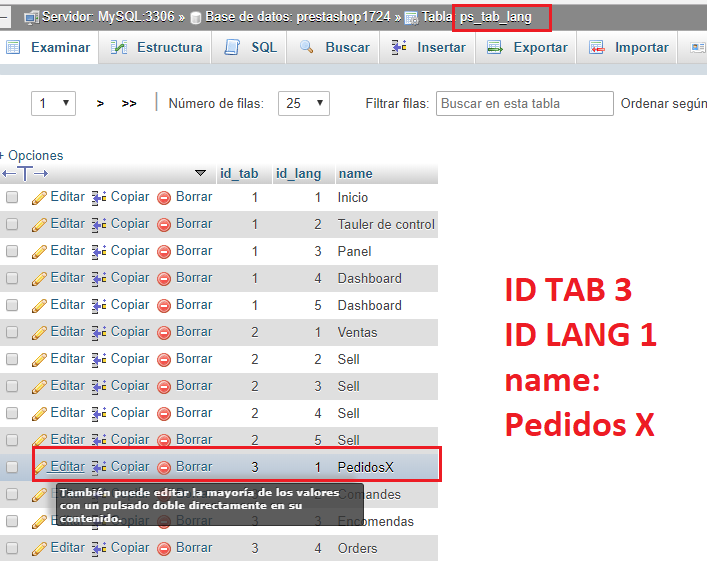This screenshot has height=561, width=707.
Task: Sort by the id_lang column header
Action: [298, 174]
